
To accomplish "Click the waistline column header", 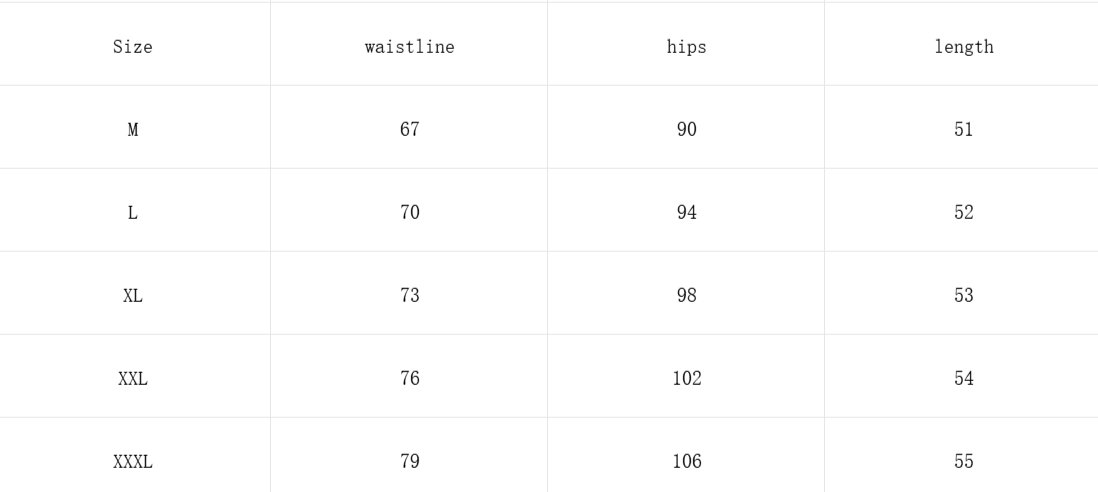I will [409, 47].
